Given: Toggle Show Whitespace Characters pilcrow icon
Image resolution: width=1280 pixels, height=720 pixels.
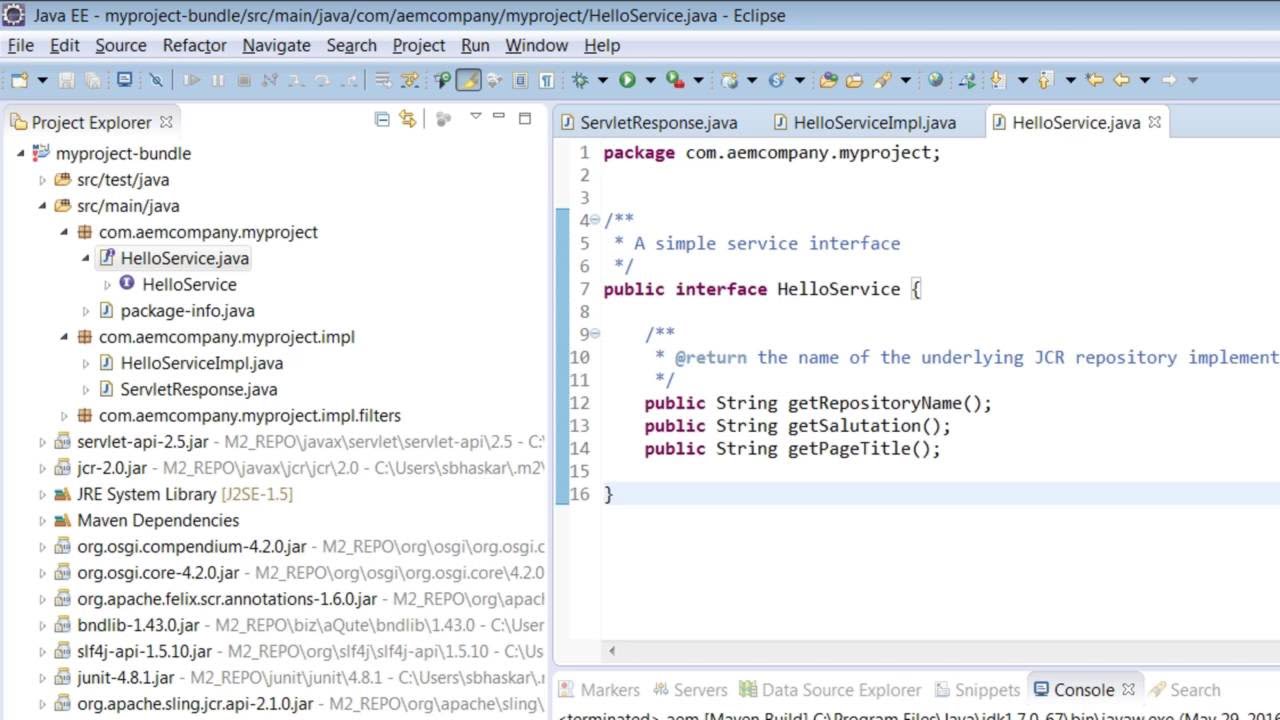Looking at the screenshot, I should pyautogui.click(x=546, y=80).
